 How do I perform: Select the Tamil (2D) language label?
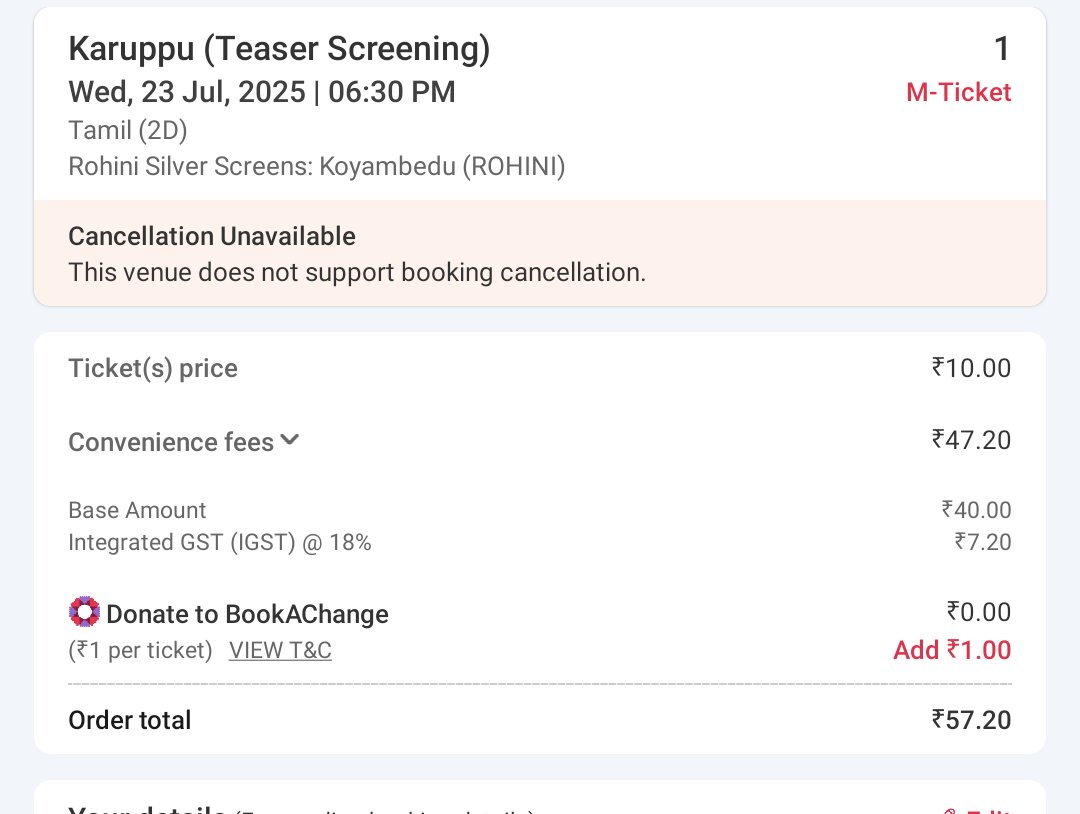coord(128,130)
